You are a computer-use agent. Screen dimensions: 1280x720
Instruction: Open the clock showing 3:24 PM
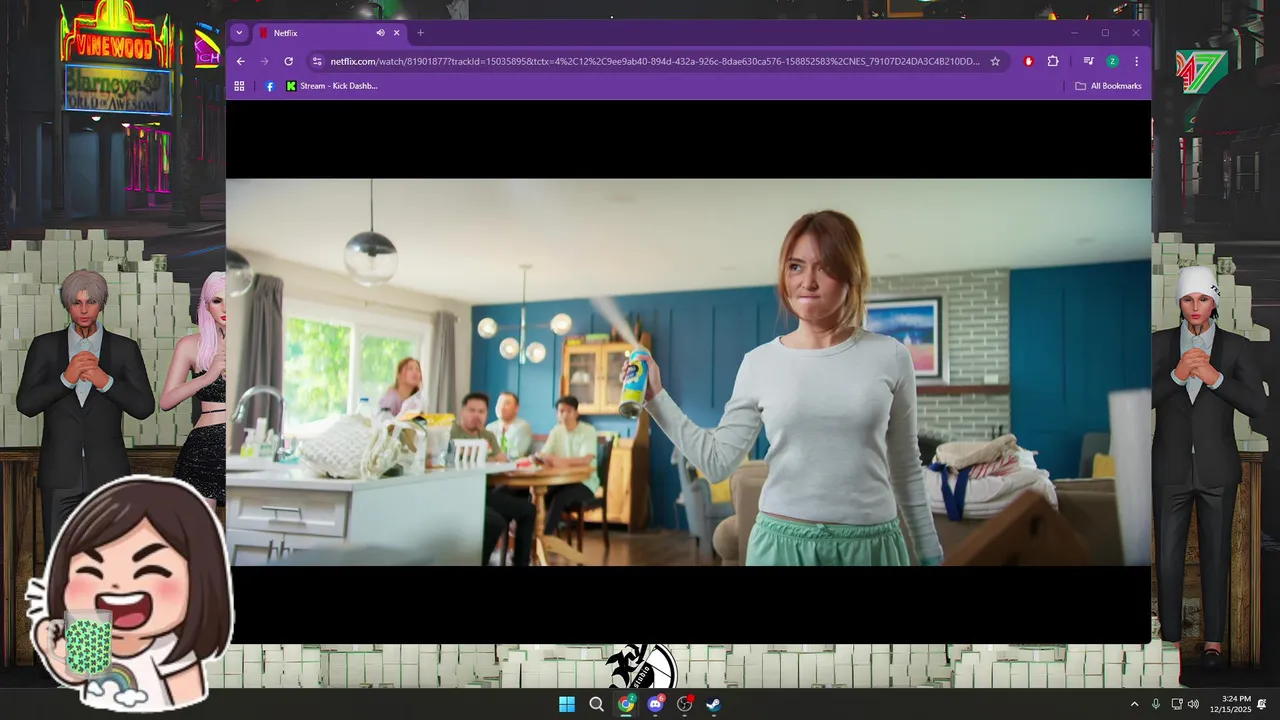[1230, 704]
